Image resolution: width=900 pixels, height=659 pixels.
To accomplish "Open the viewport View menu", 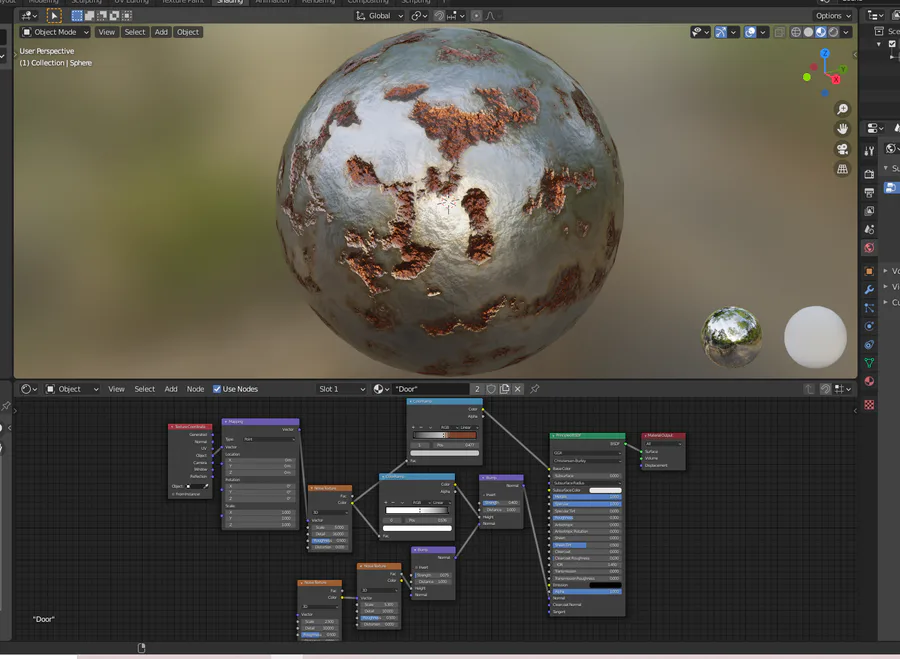I will (106, 32).
